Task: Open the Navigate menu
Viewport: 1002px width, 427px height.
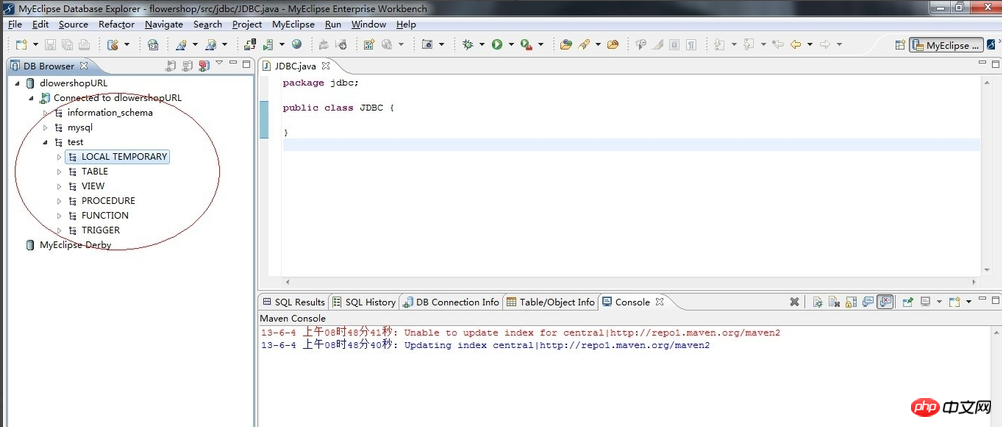Action: pyautogui.click(x=163, y=24)
